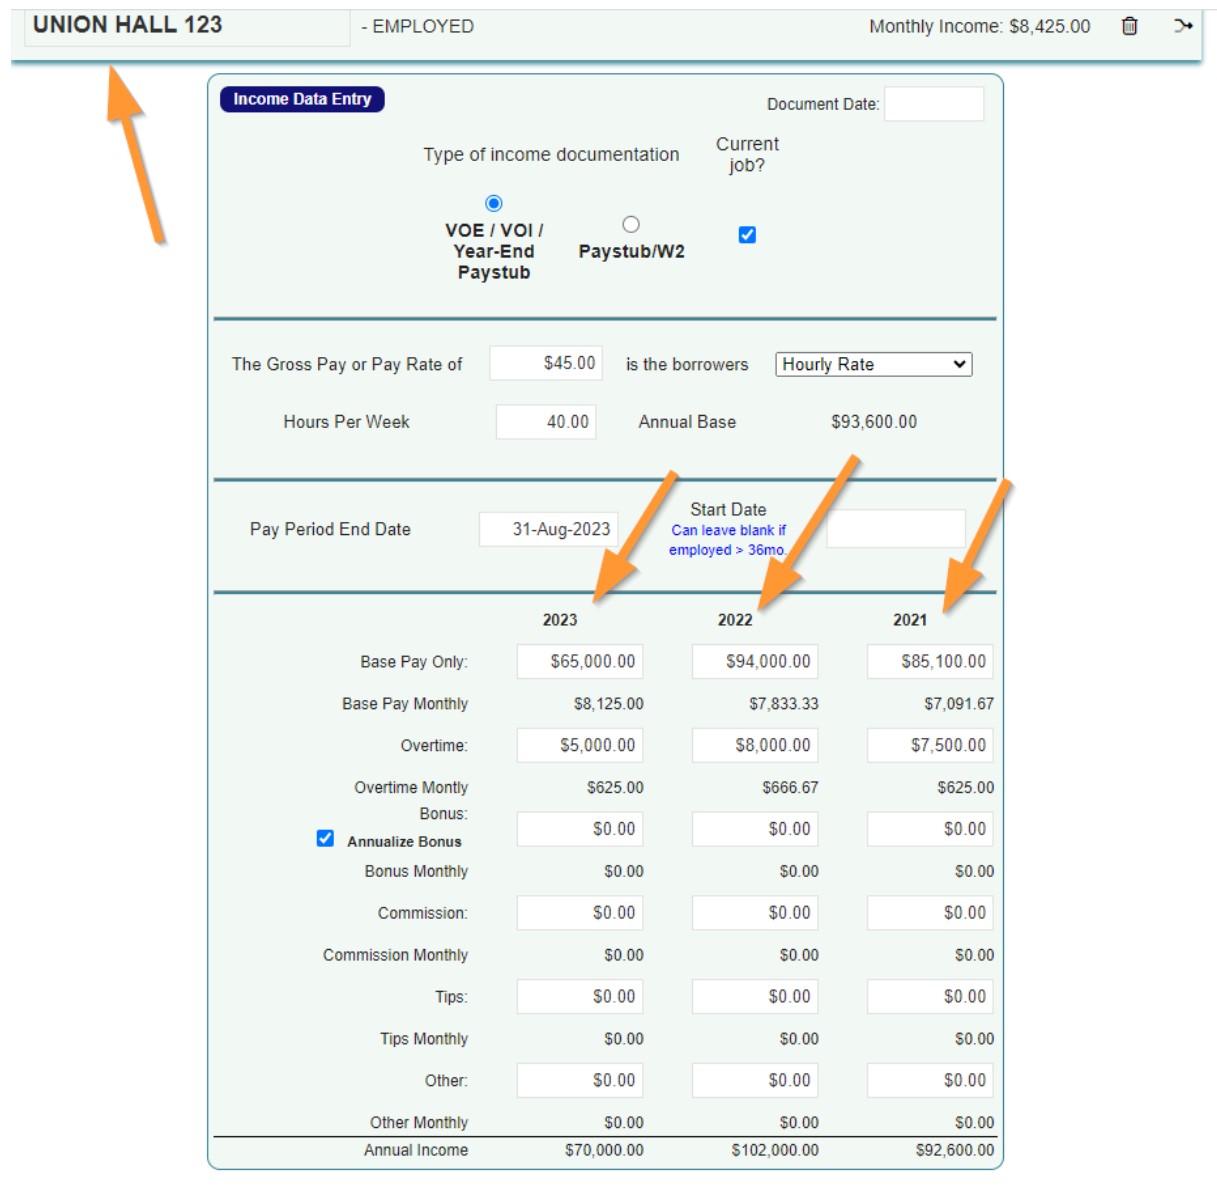Image resolution: width=1217 pixels, height=1187 pixels.
Task: Select the 2023 Base Pay Only field
Action: click(580, 661)
